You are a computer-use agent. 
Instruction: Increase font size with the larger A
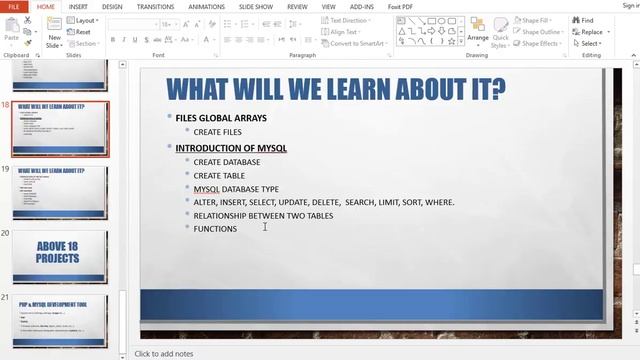click(186, 24)
